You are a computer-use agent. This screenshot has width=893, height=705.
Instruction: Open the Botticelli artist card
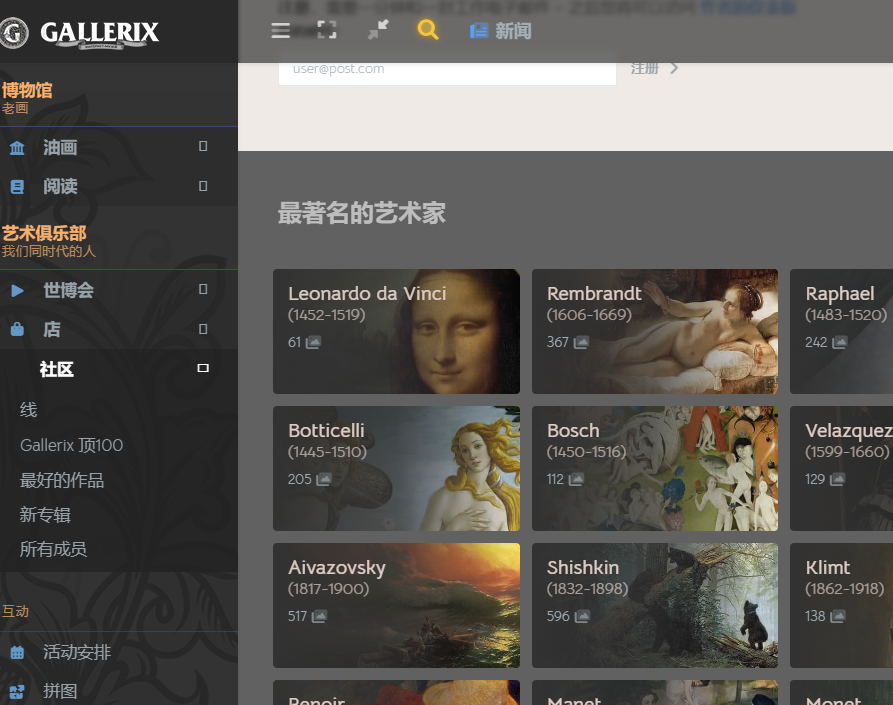[396, 469]
